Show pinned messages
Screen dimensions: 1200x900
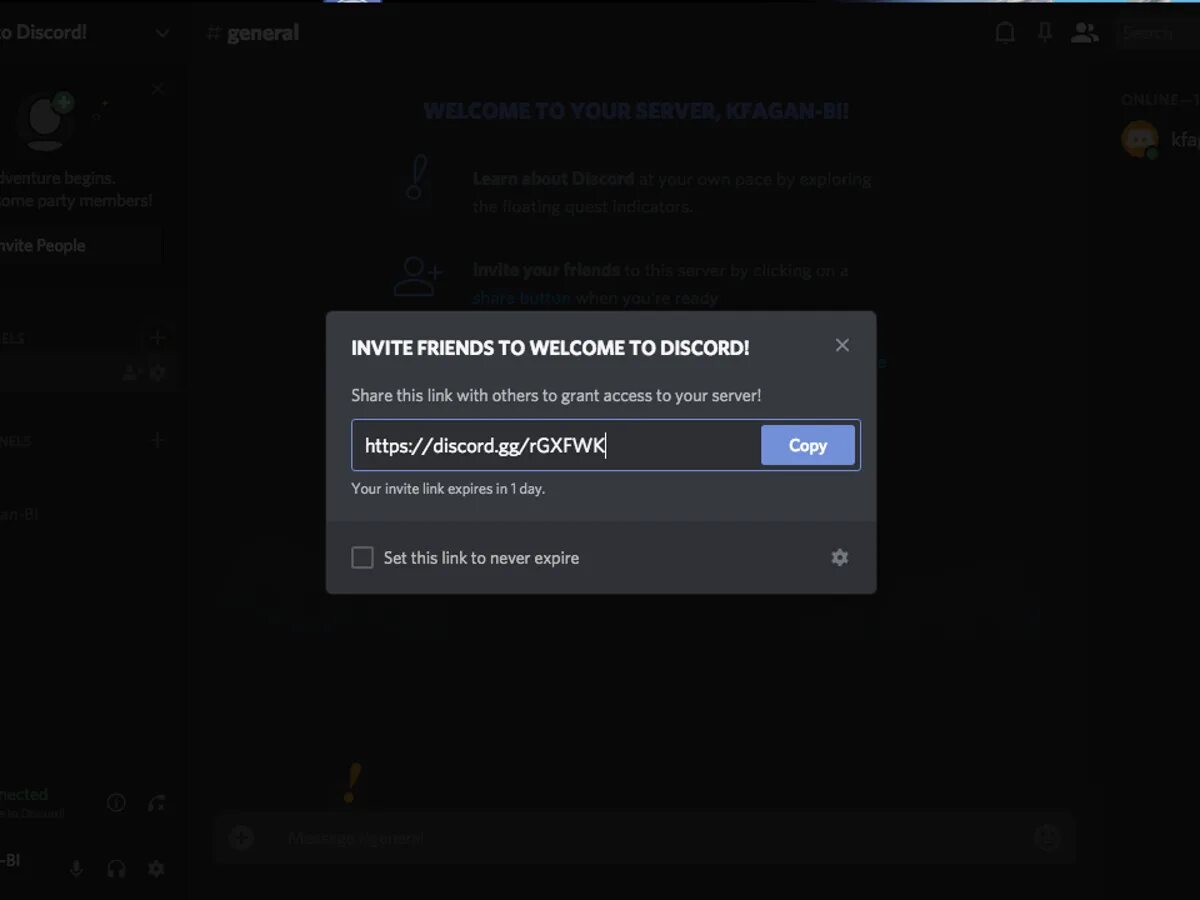(x=1045, y=33)
